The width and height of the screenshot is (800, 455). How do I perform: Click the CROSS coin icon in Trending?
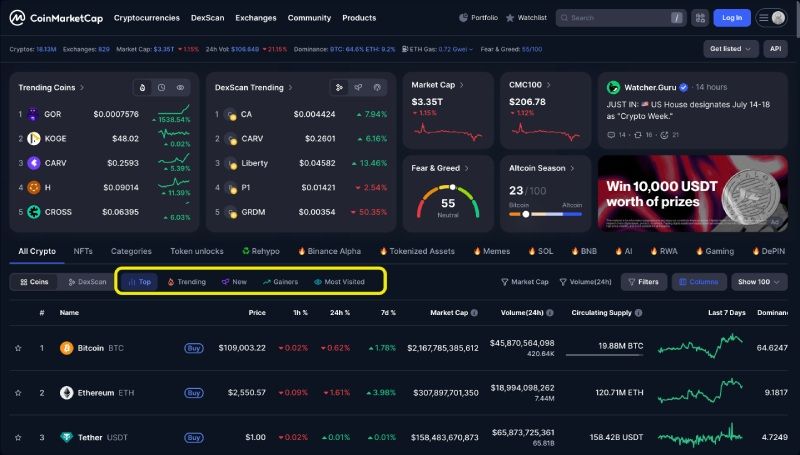[x=34, y=212]
